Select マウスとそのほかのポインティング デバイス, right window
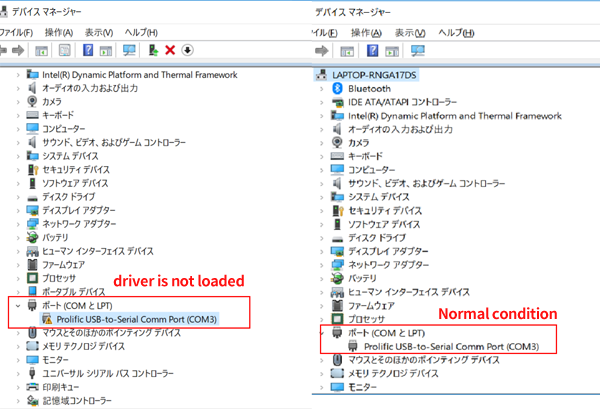 424,360
